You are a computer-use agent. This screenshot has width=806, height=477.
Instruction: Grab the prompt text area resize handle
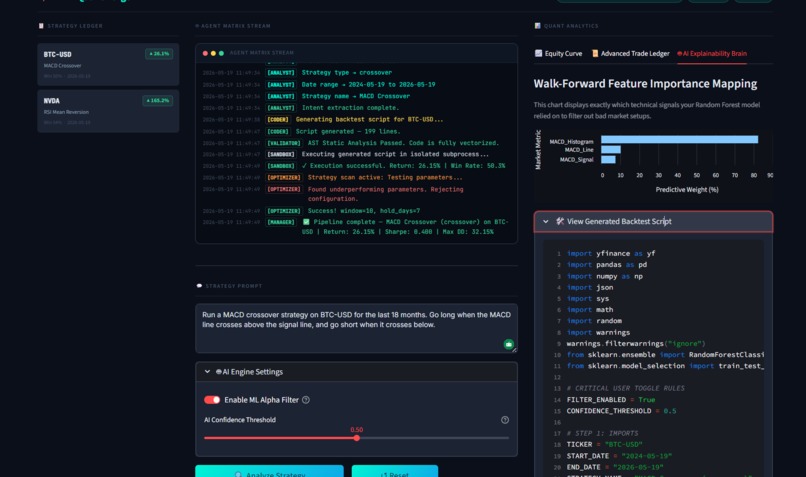point(515,350)
